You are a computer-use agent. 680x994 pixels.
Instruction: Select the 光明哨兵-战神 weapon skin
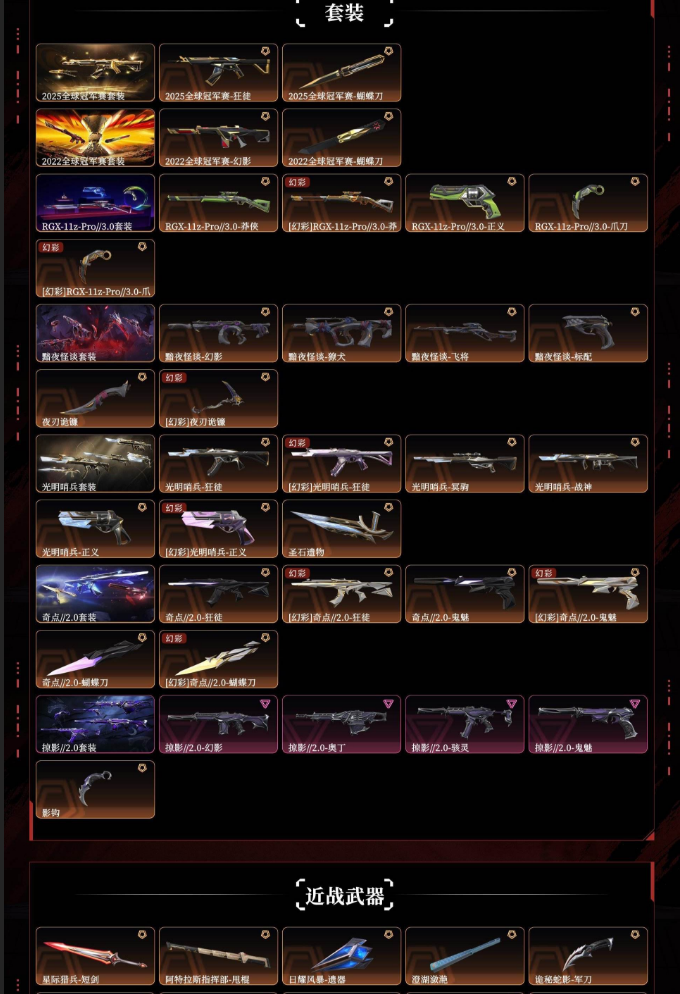click(x=588, y=463)
